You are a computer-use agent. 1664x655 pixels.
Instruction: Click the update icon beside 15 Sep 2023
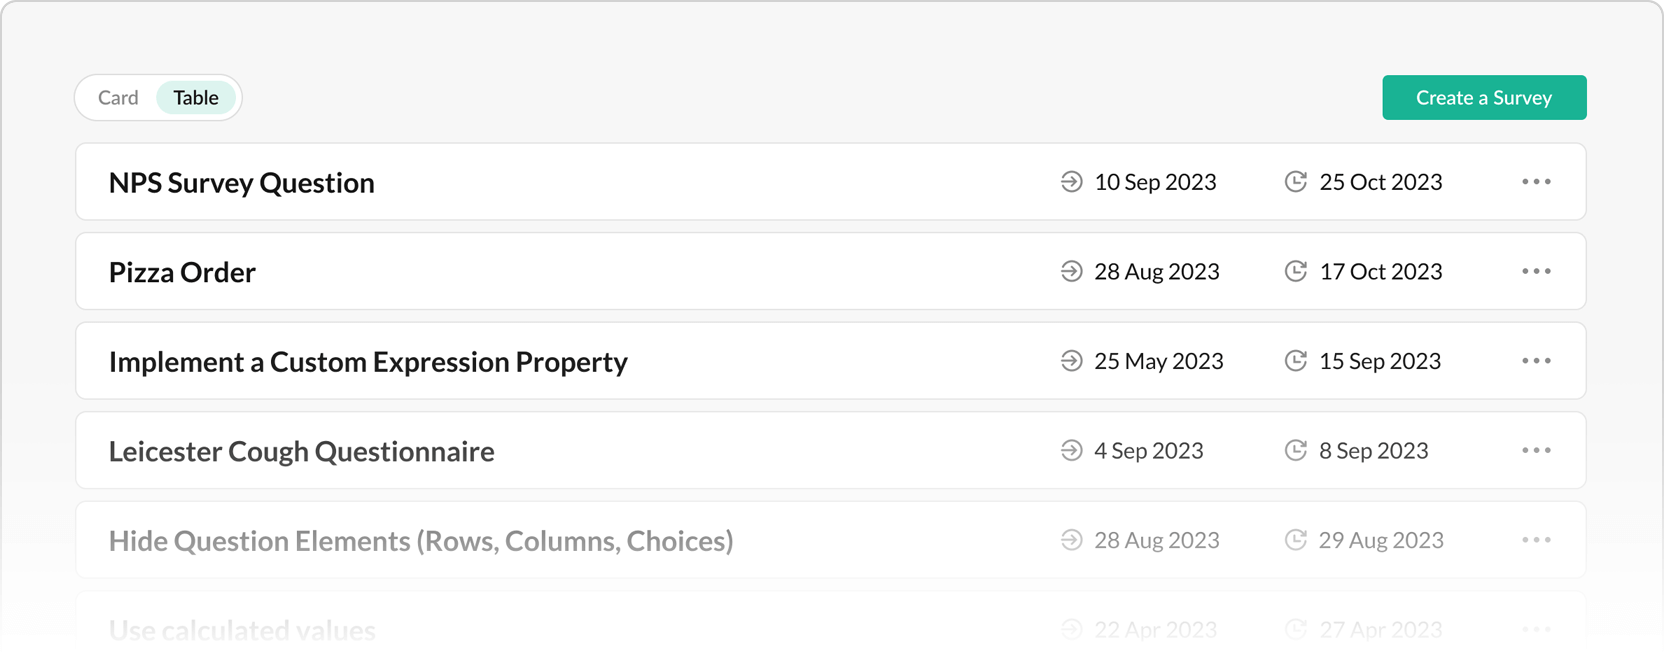click(x=1296, y=361)
